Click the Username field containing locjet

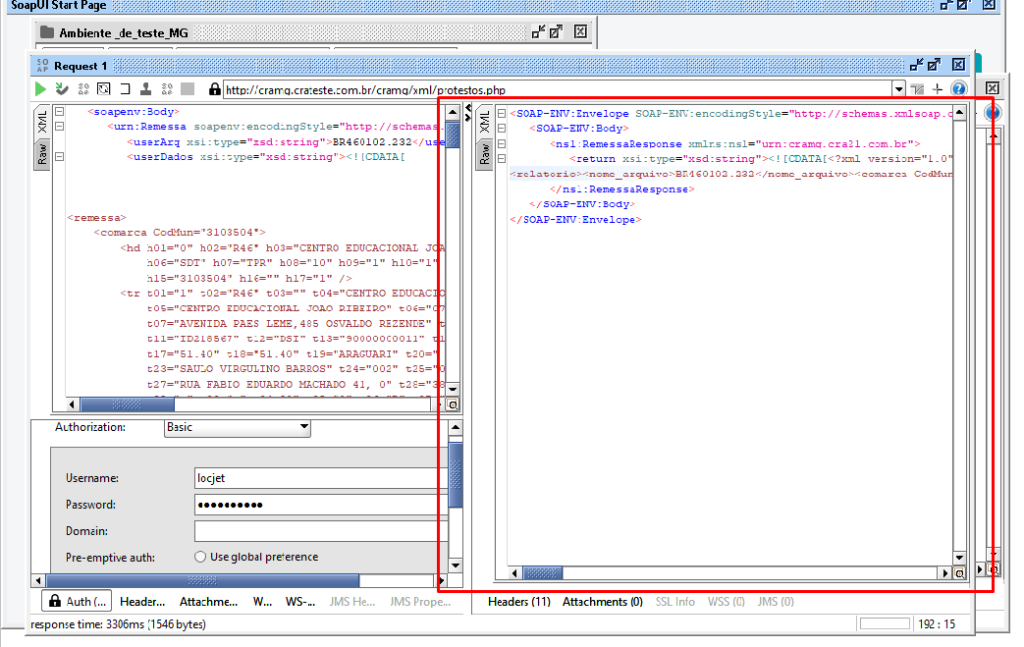point(320,479)
